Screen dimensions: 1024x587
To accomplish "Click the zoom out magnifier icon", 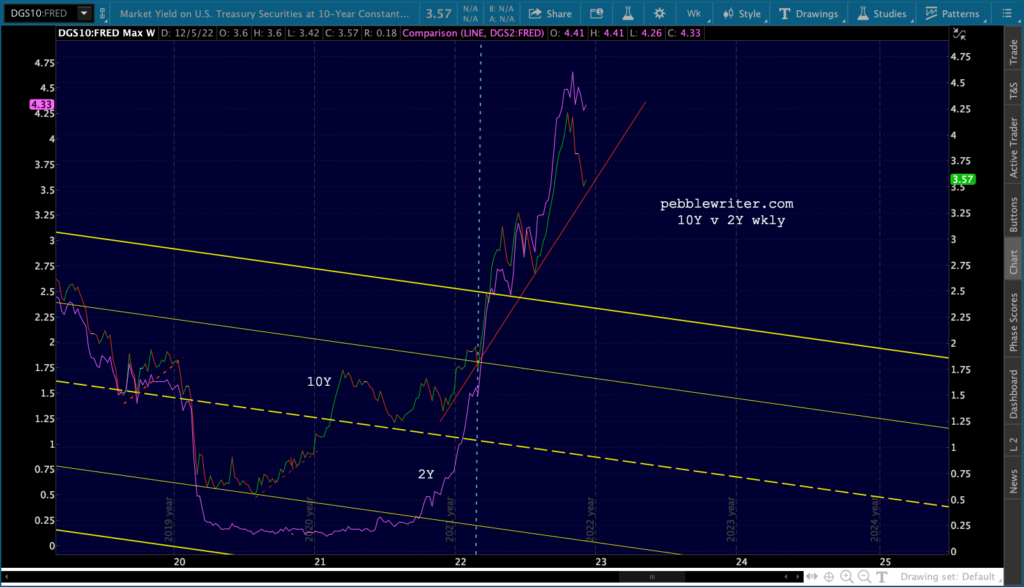I will pyautogui.click(x=864, y=577).
